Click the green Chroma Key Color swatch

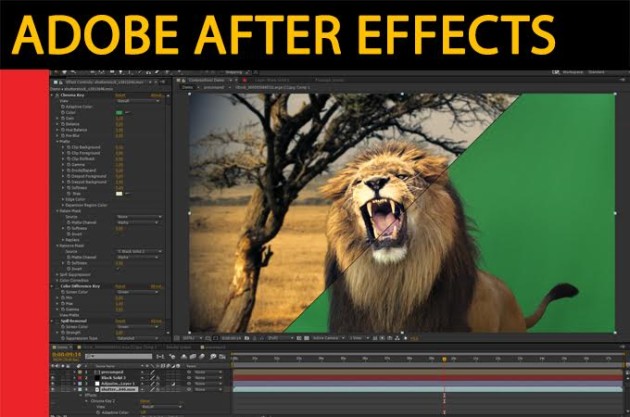119,112
